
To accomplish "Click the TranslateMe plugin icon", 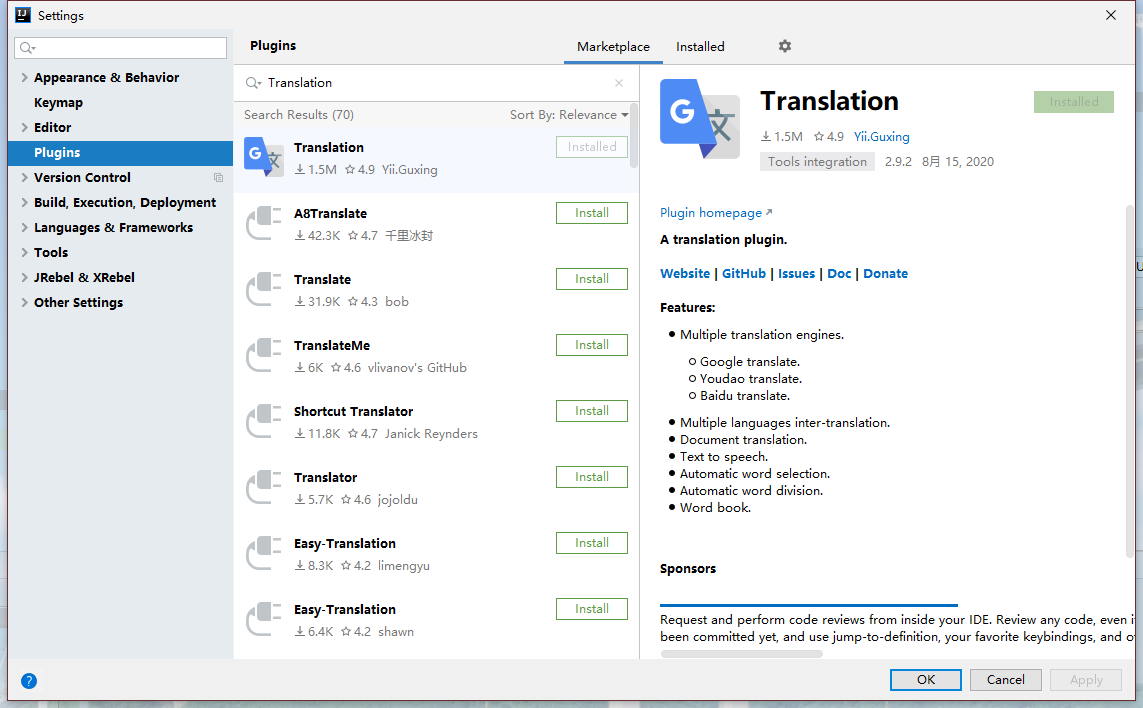I will coord(264,356).
